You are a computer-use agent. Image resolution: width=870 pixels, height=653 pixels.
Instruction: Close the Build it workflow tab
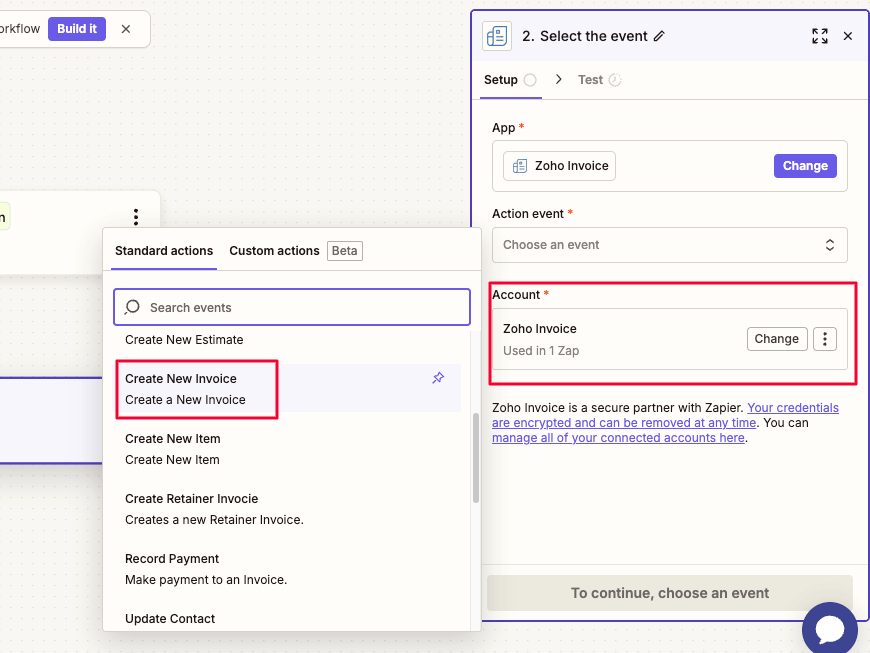click(x=126, y=29)
